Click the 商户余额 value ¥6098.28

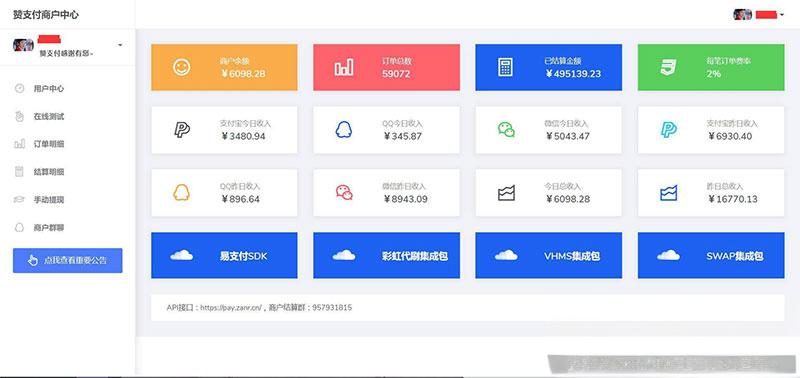pos(243,73)
